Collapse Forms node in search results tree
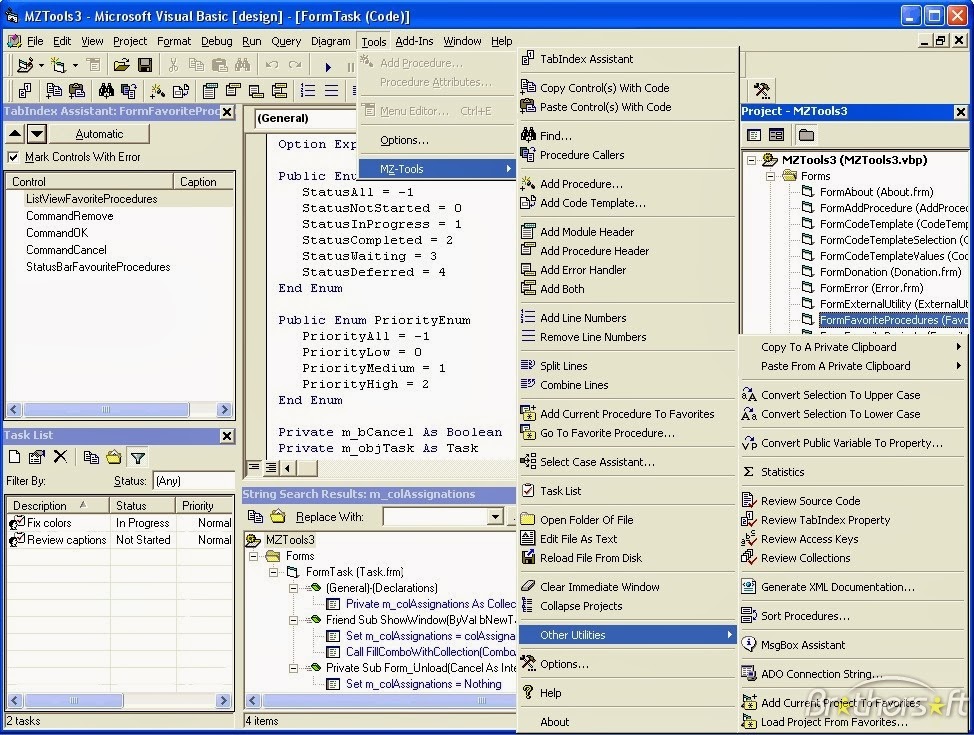 [253, 556]
